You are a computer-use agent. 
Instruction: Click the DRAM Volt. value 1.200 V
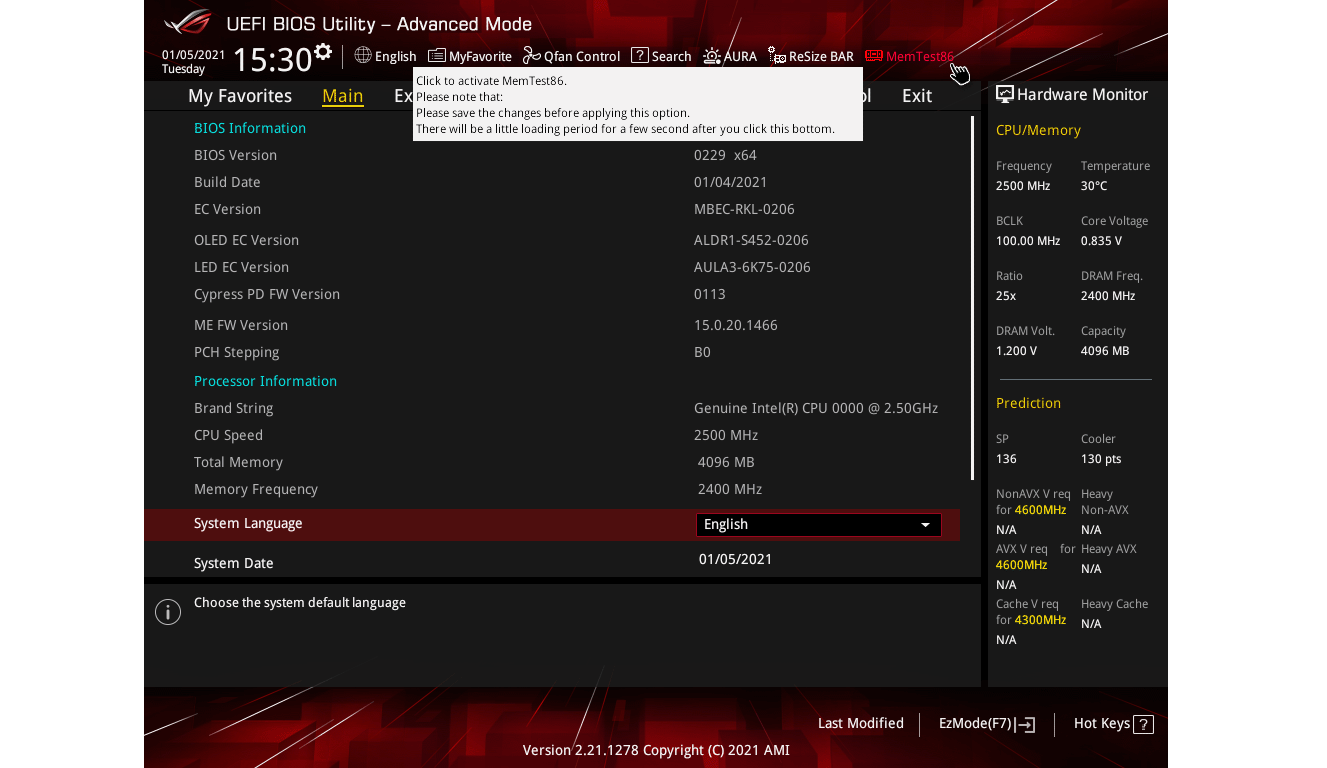click(x=1016, y=351)
